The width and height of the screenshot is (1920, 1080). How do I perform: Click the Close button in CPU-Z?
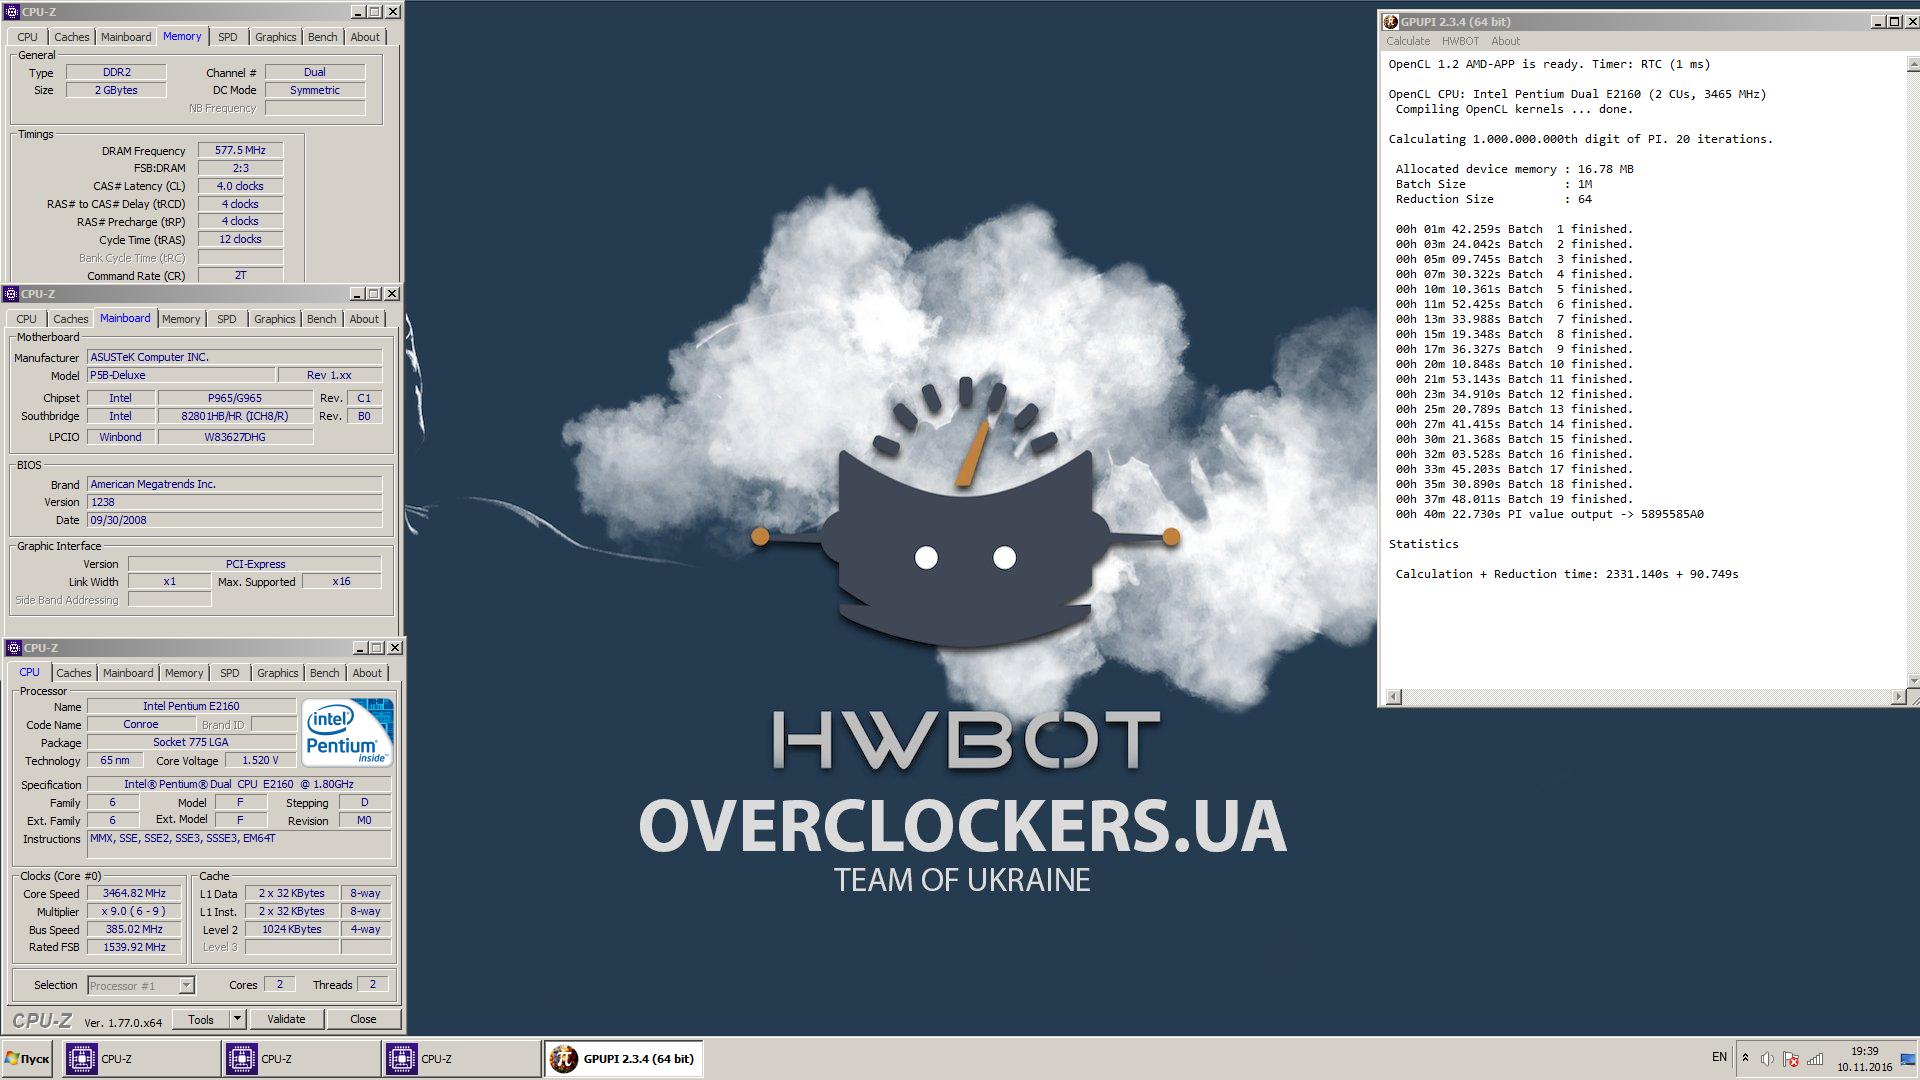click(x=363, y=1019)
